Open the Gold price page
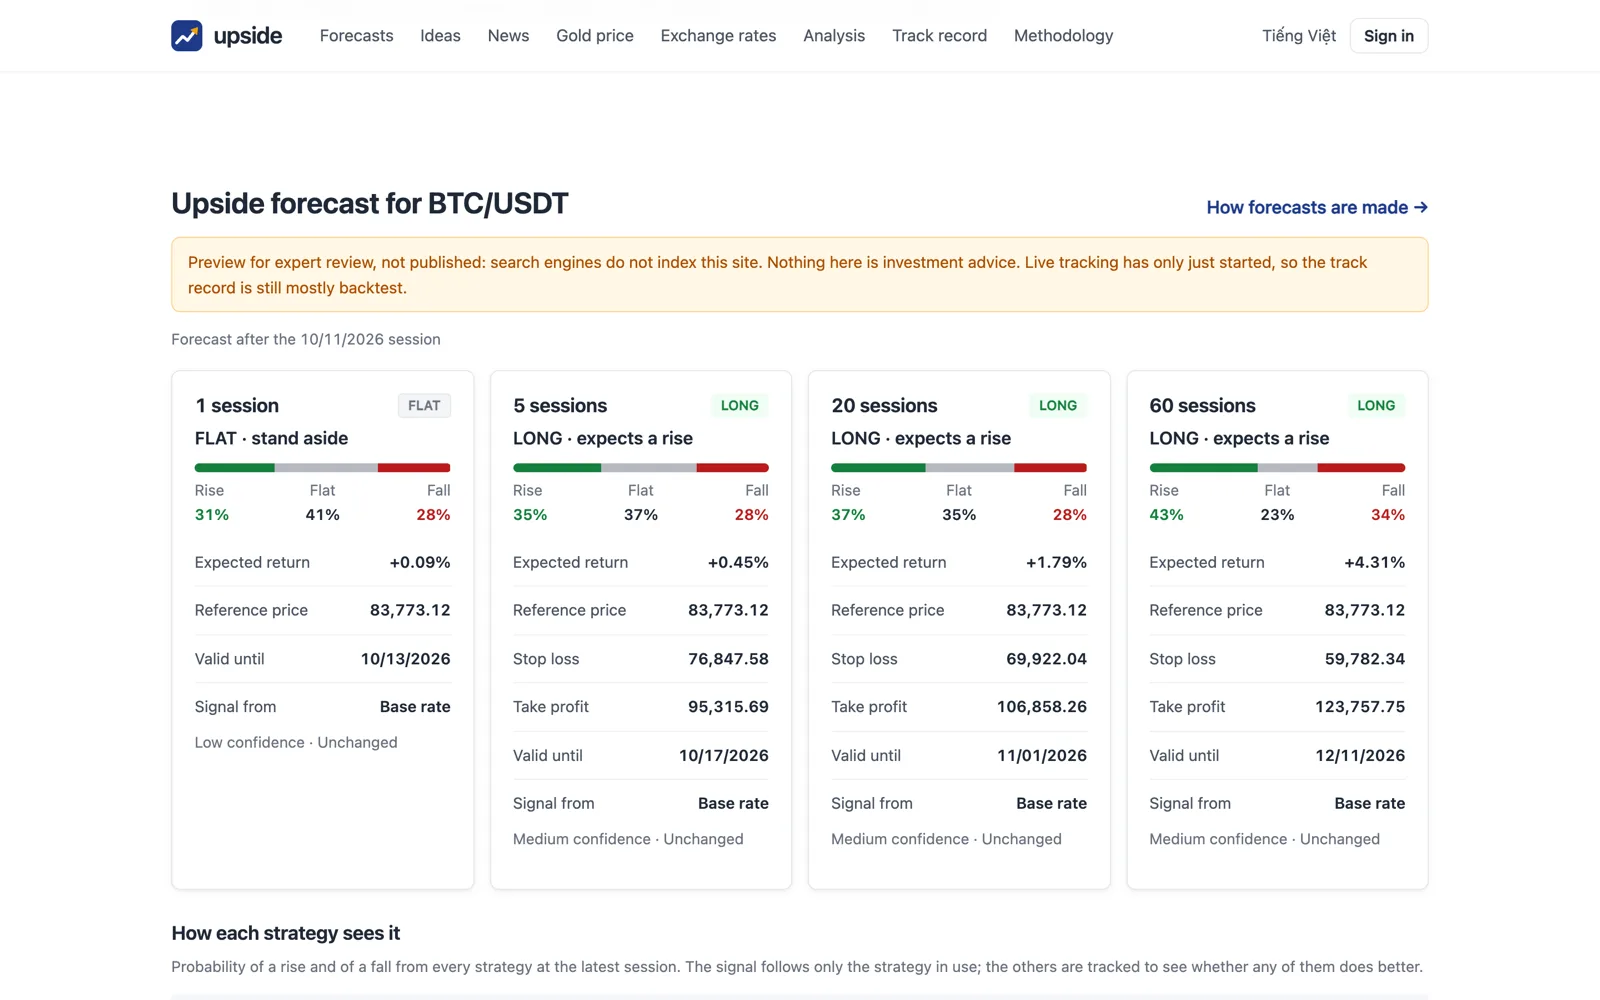This screenshot has height=1000, width=1600. [x=595, y=36]
